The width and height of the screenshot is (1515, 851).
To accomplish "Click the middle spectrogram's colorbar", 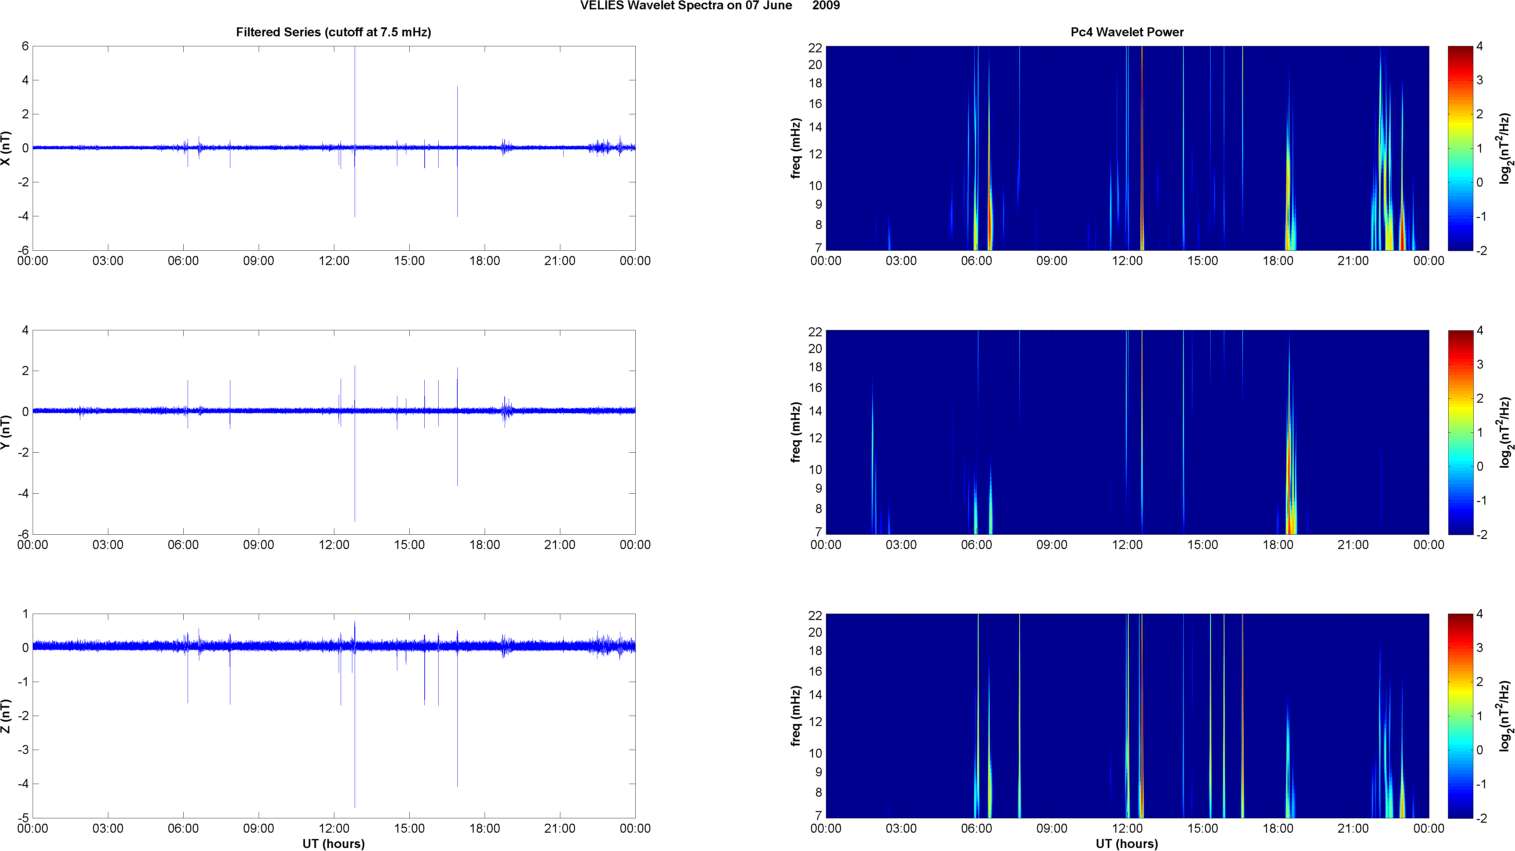I will 1459,432.
